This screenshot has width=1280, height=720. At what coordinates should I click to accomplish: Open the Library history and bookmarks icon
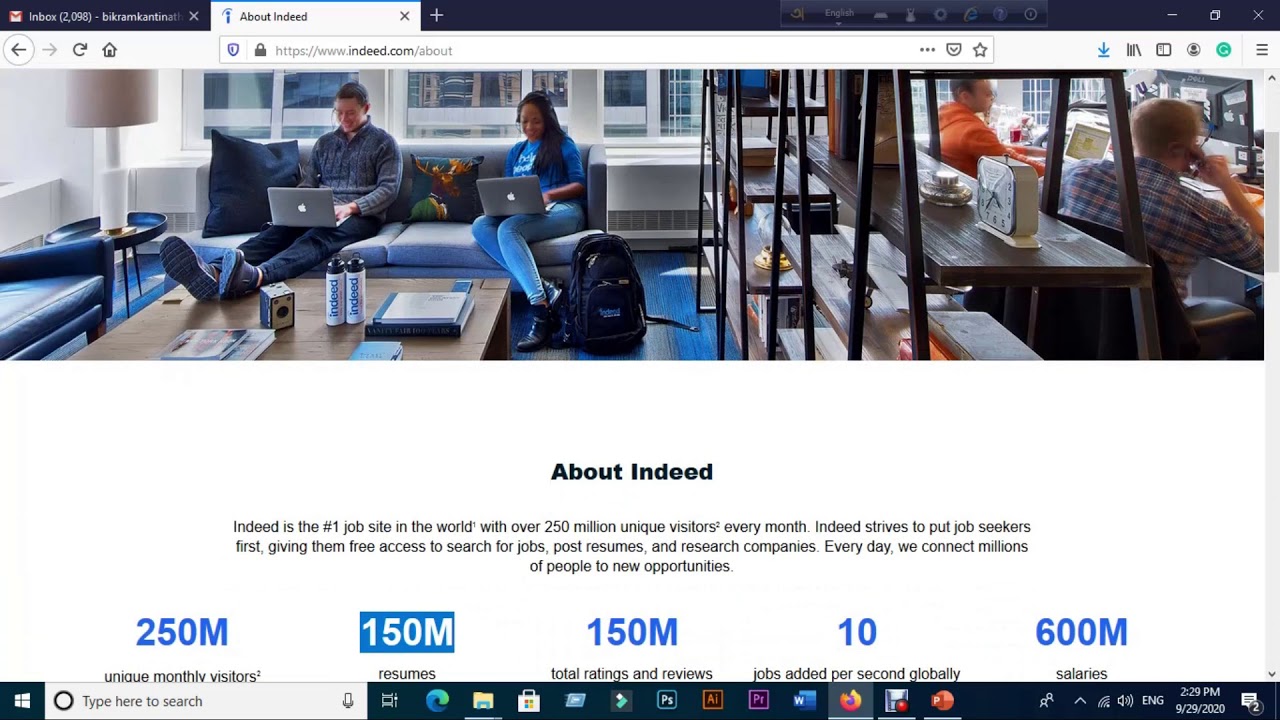coord(1133,50)
